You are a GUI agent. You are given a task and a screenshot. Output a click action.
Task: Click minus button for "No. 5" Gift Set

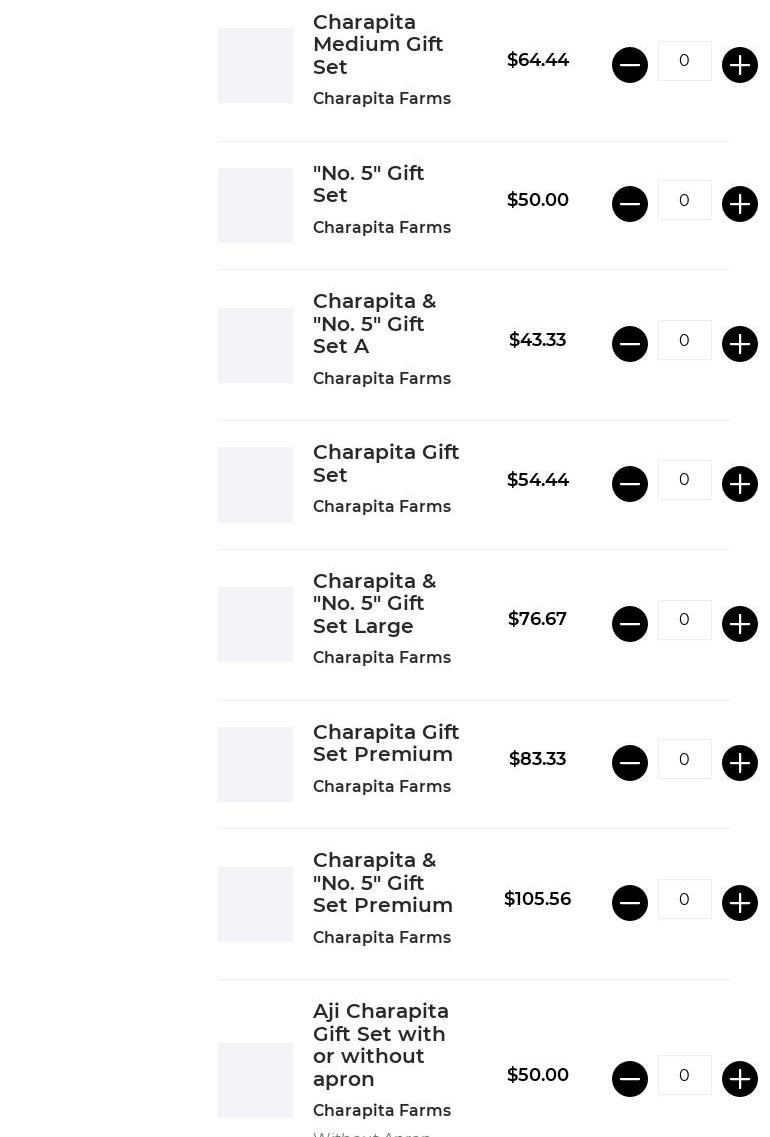coord(630,204)
